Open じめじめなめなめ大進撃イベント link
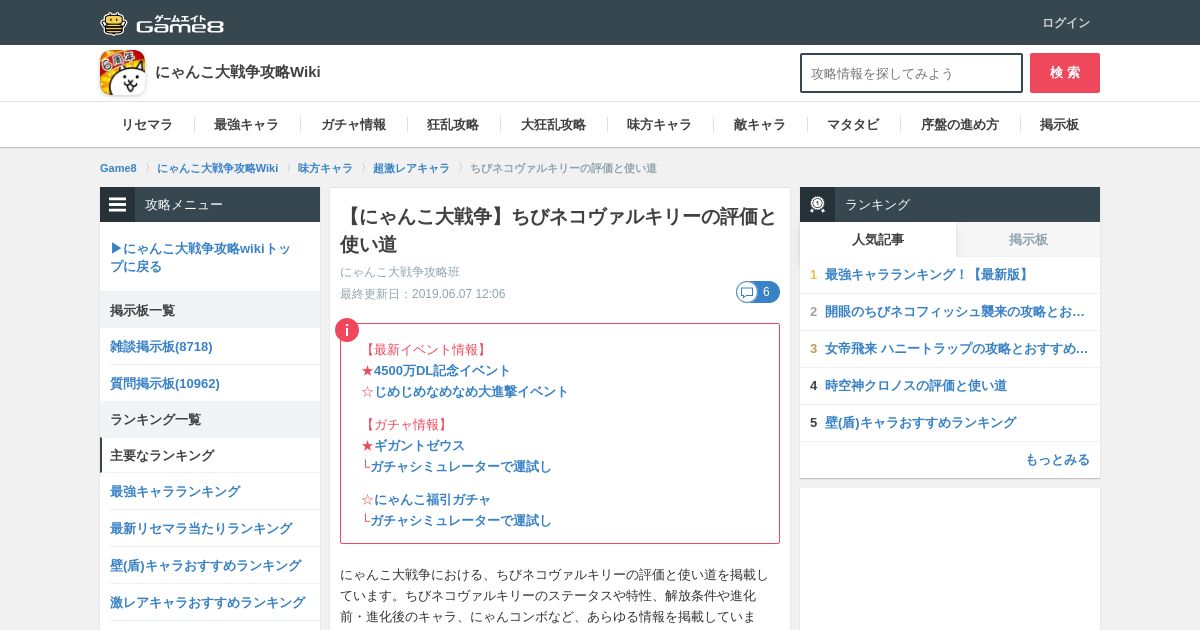The width and height of the screenshot is (1200, 630). point(471,391)
